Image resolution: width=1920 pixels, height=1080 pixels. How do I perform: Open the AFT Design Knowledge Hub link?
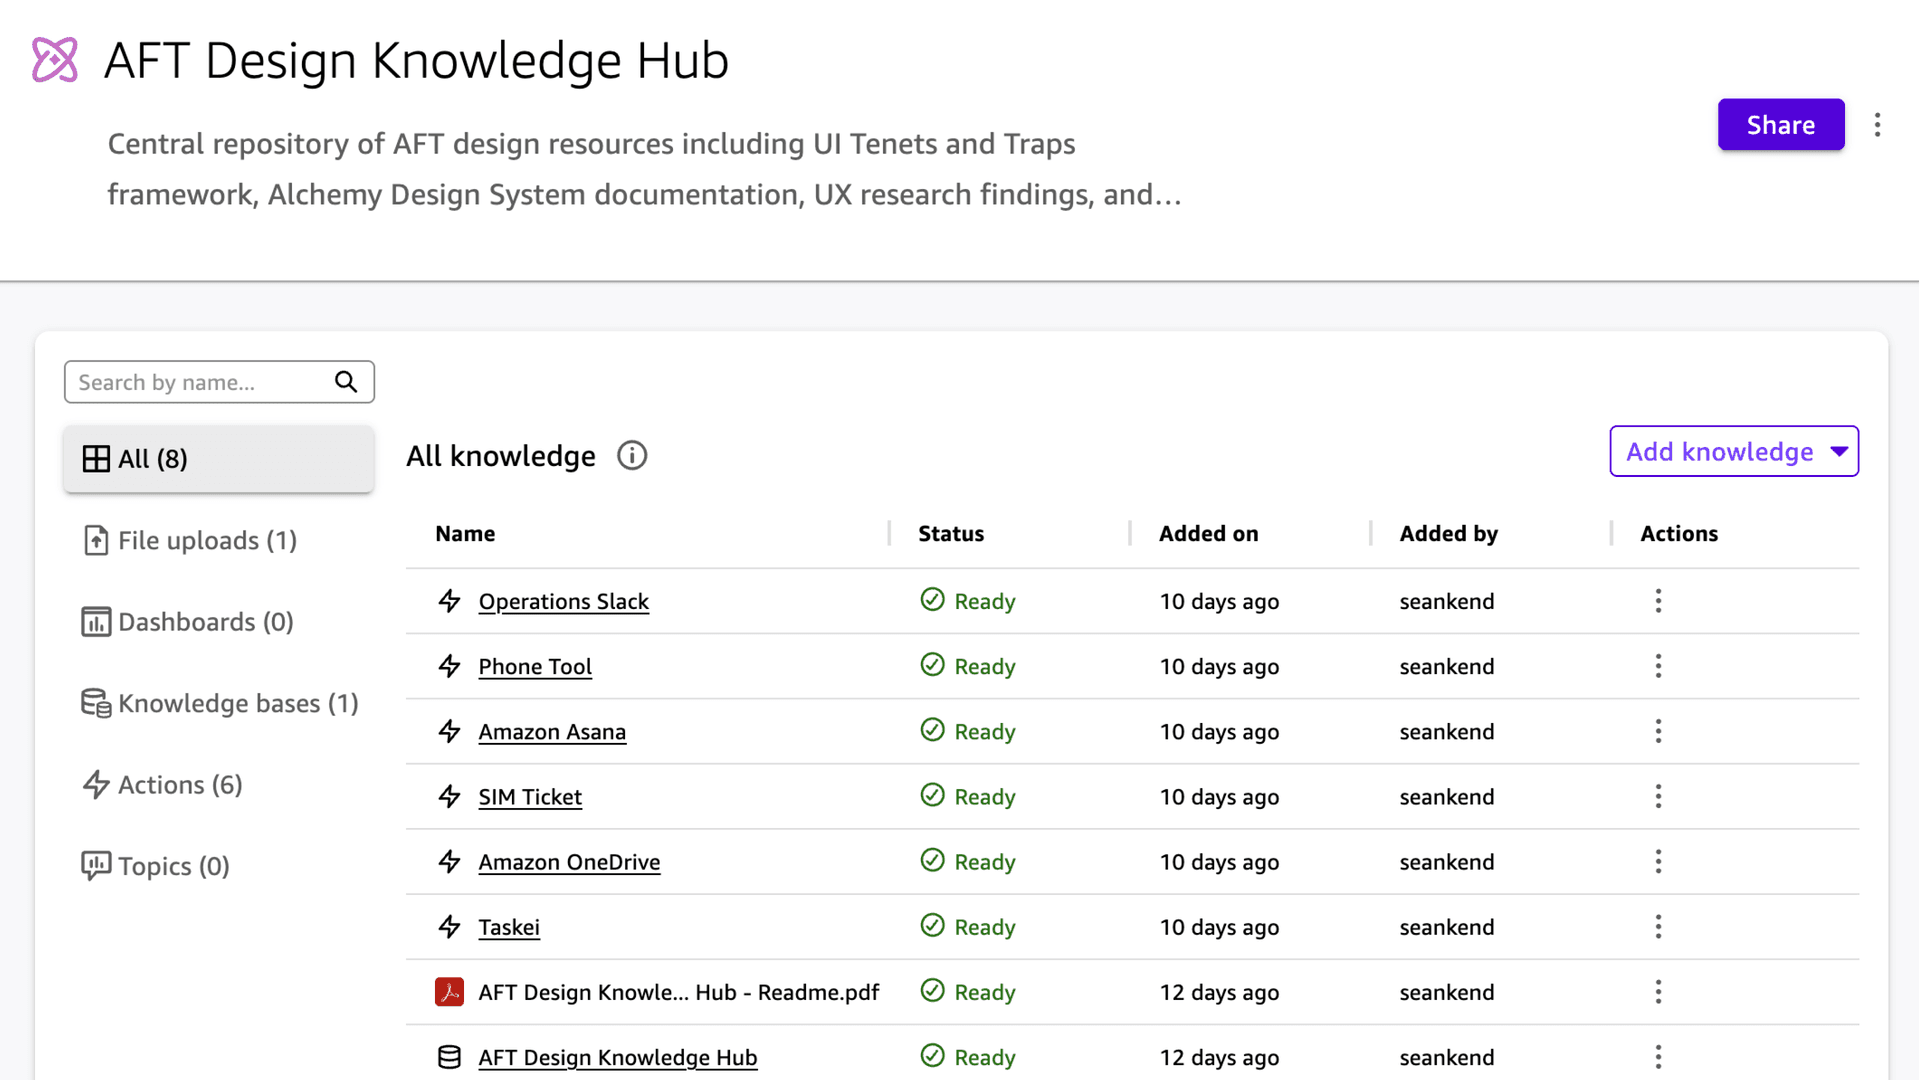coord(617,1057)
